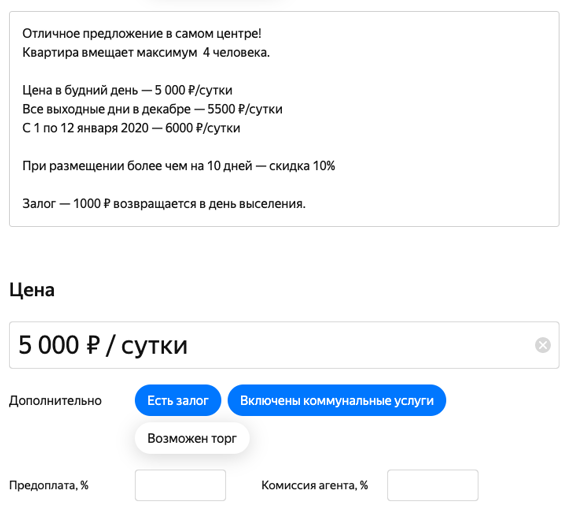Screen dimensions: 576x513
Task: Clear the price field with the X icon
Action: tap(543, 345)
